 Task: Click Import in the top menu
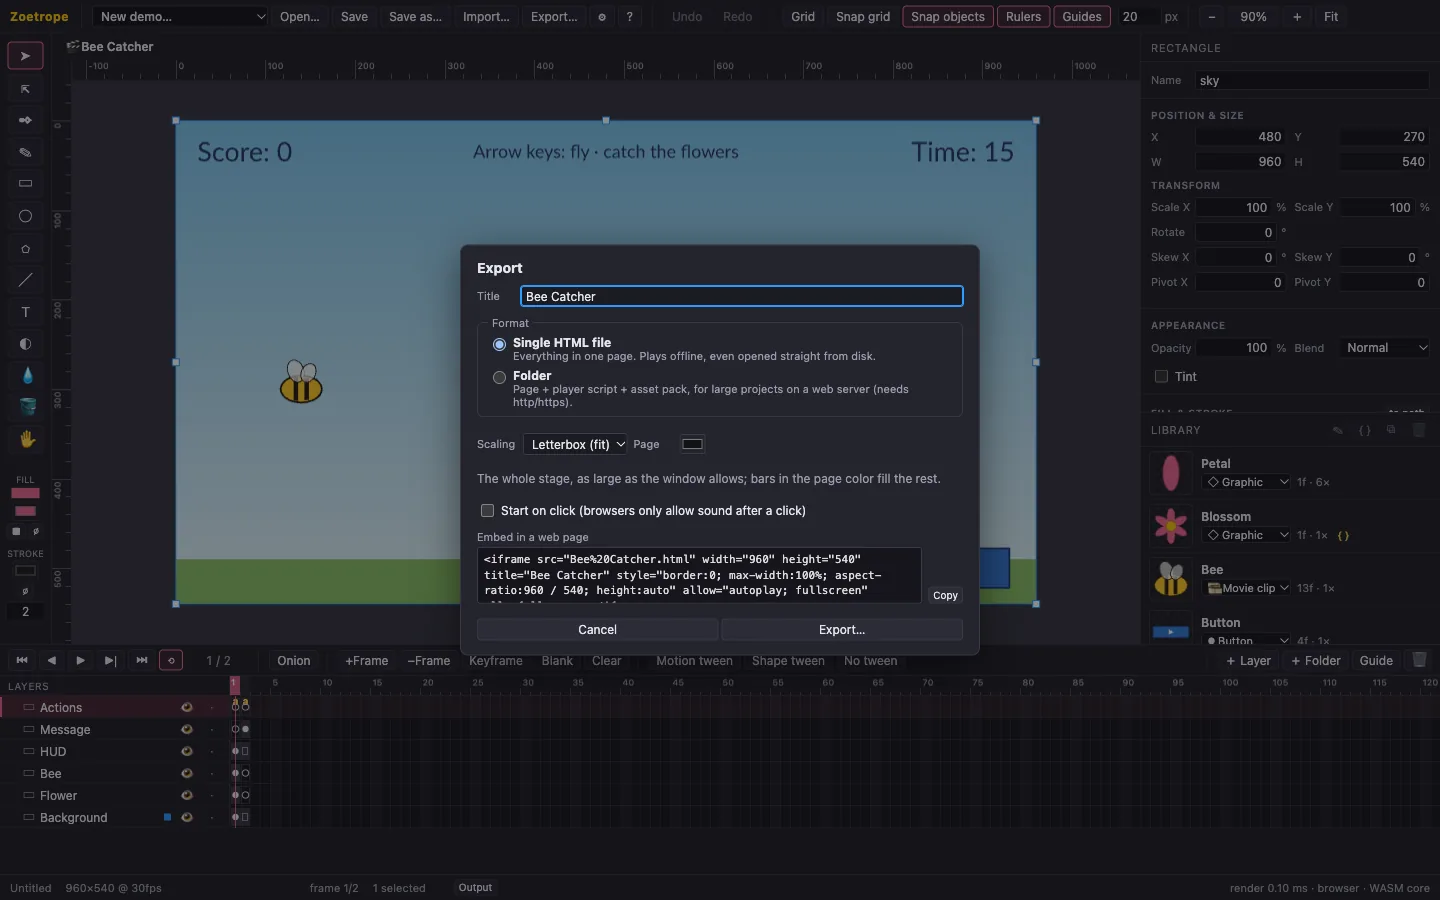coord(486,17)
